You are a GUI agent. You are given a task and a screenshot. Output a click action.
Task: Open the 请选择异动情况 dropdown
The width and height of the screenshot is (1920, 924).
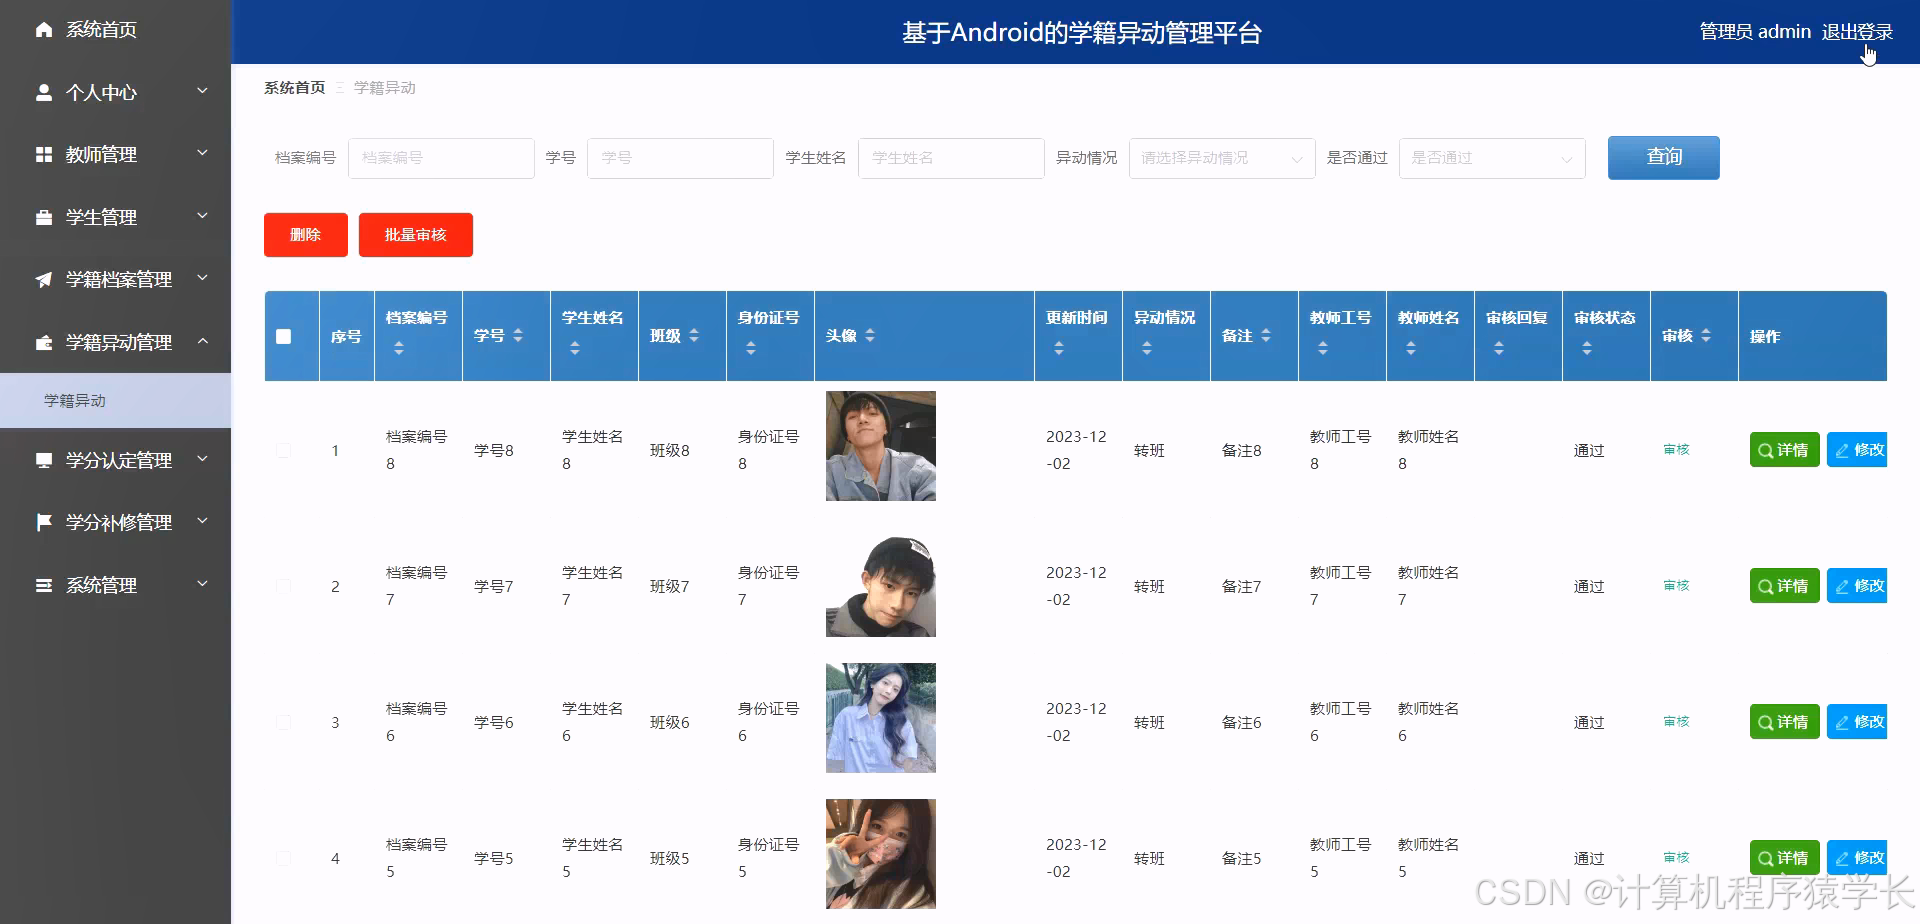click(1220, 158)
